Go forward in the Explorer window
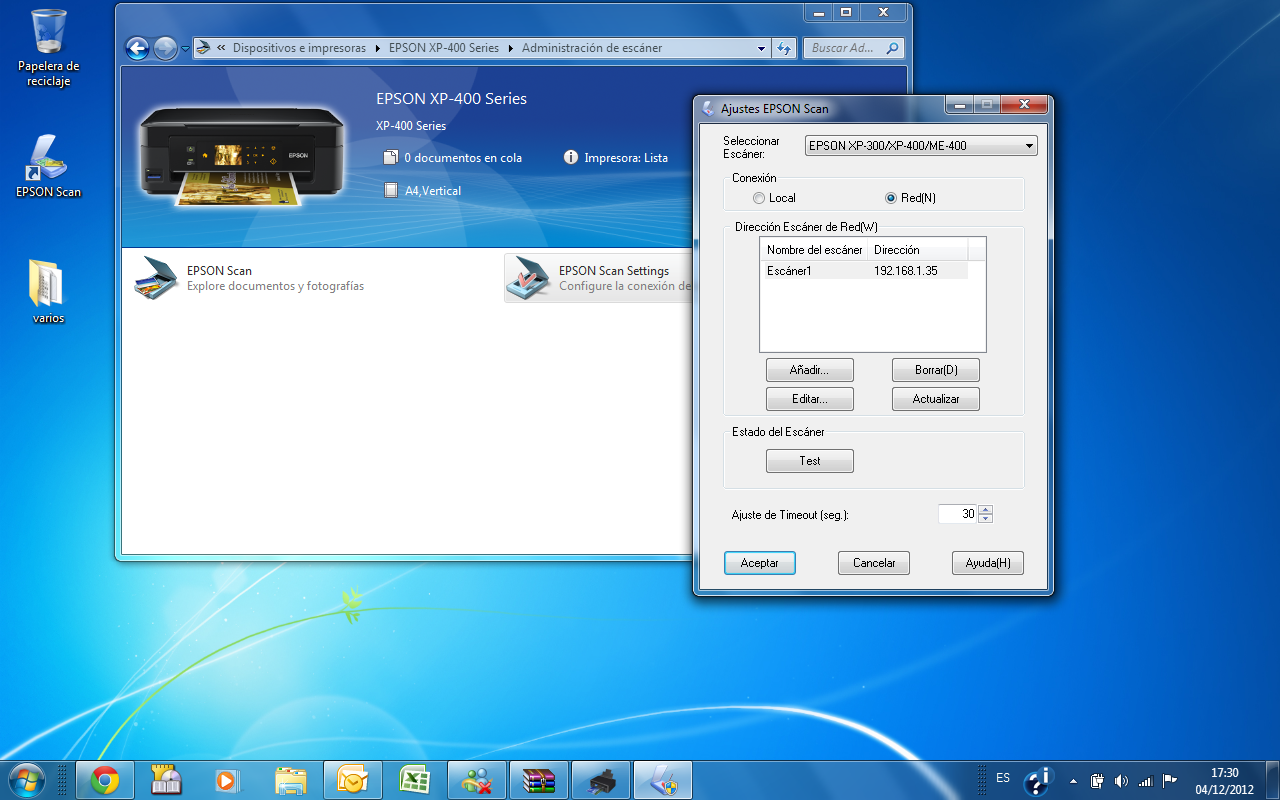 (x=165, y=48)
